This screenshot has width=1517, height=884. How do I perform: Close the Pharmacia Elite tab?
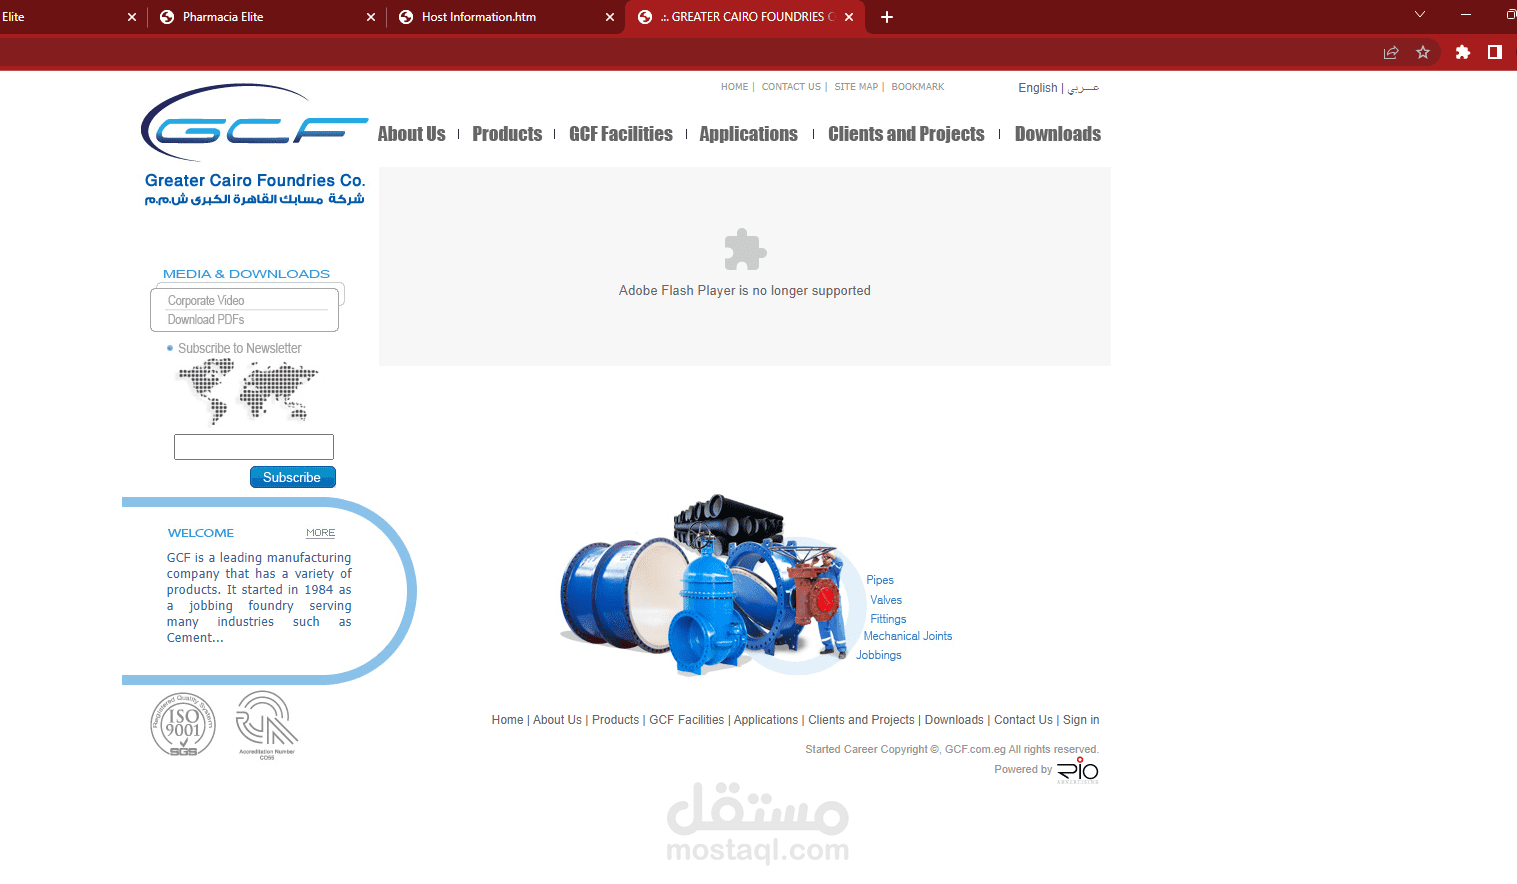coord(371,17)
